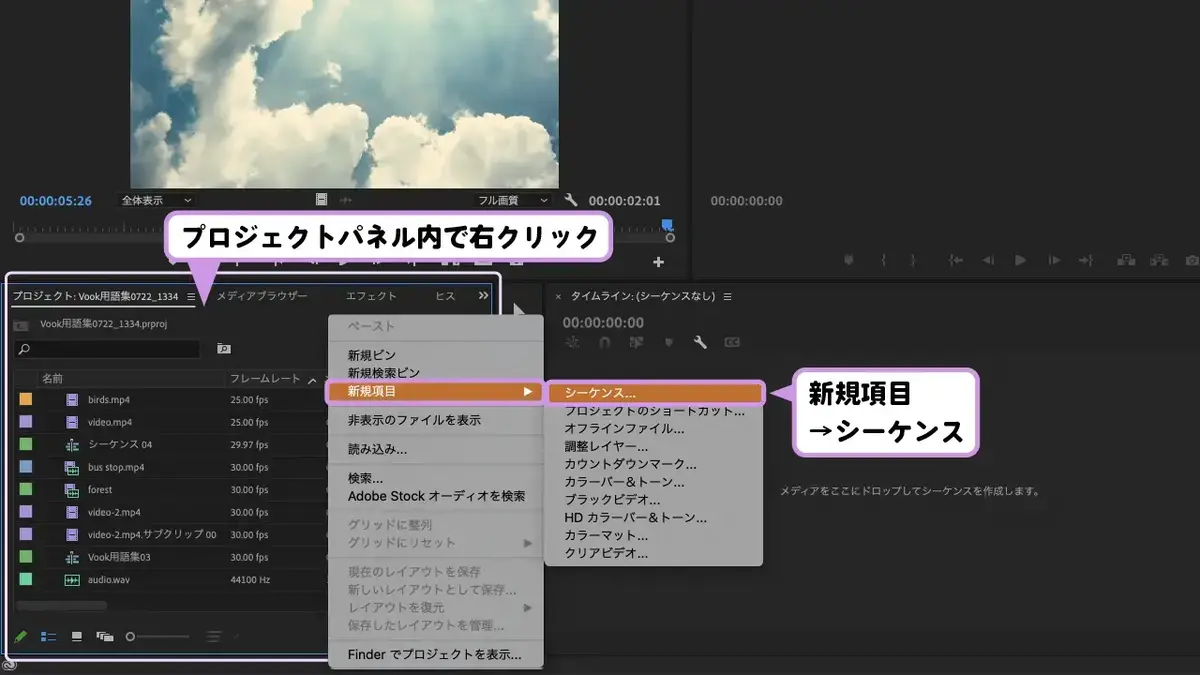Viewport: 1200px width, 675px height.
Task: Click the program monitor play button
Action: point(1020,260)
